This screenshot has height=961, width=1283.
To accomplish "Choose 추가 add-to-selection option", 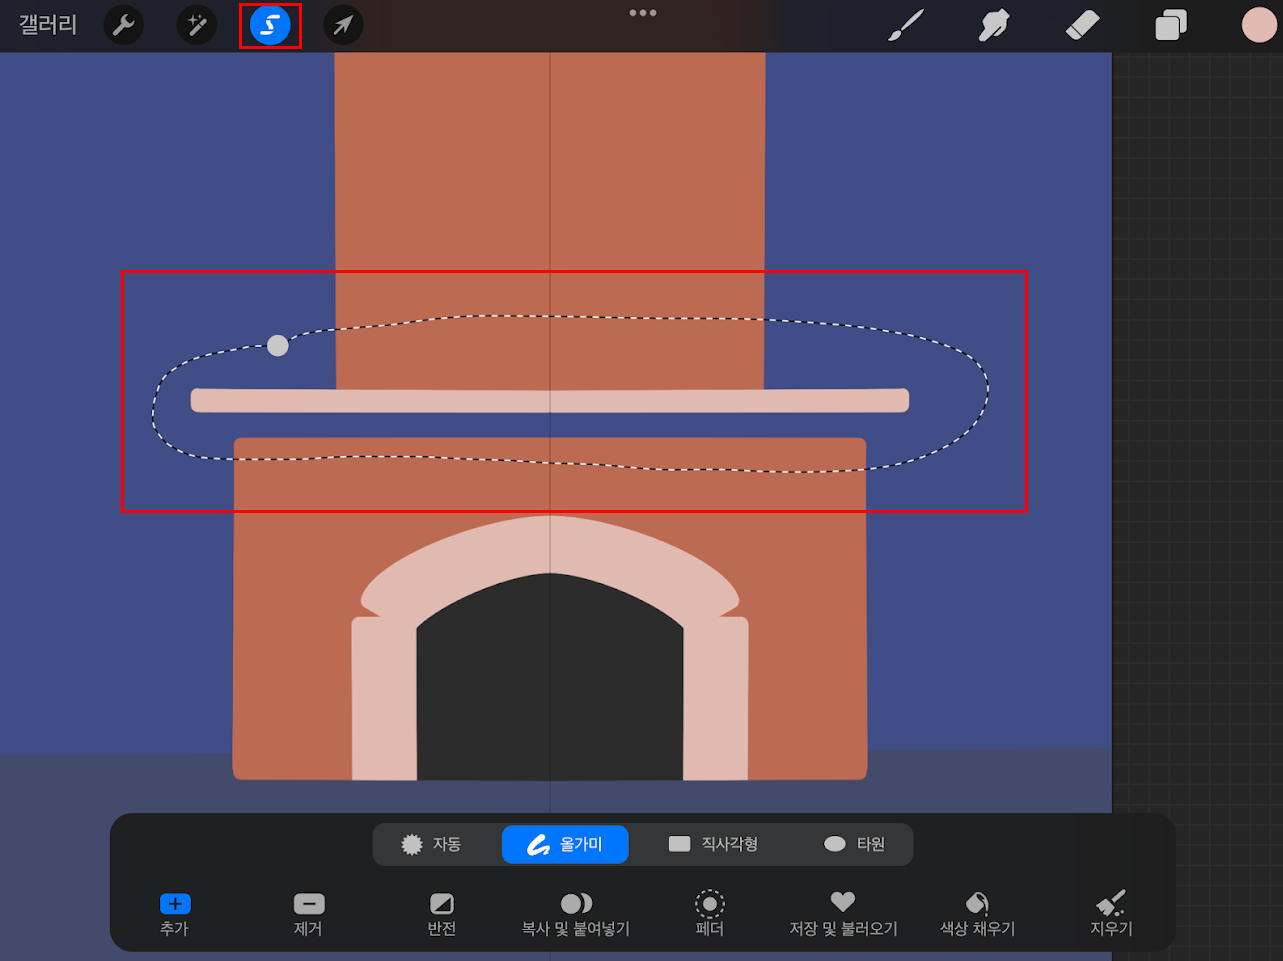I will 175,914.
